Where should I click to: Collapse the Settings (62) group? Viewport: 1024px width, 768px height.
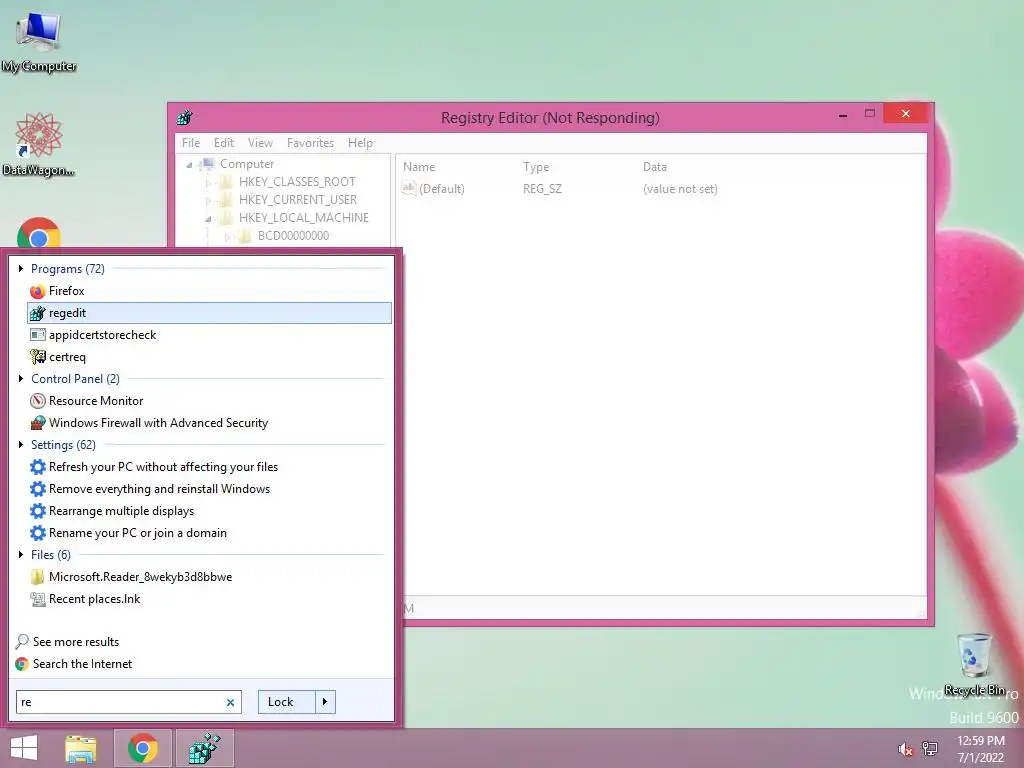click(21, 445)
